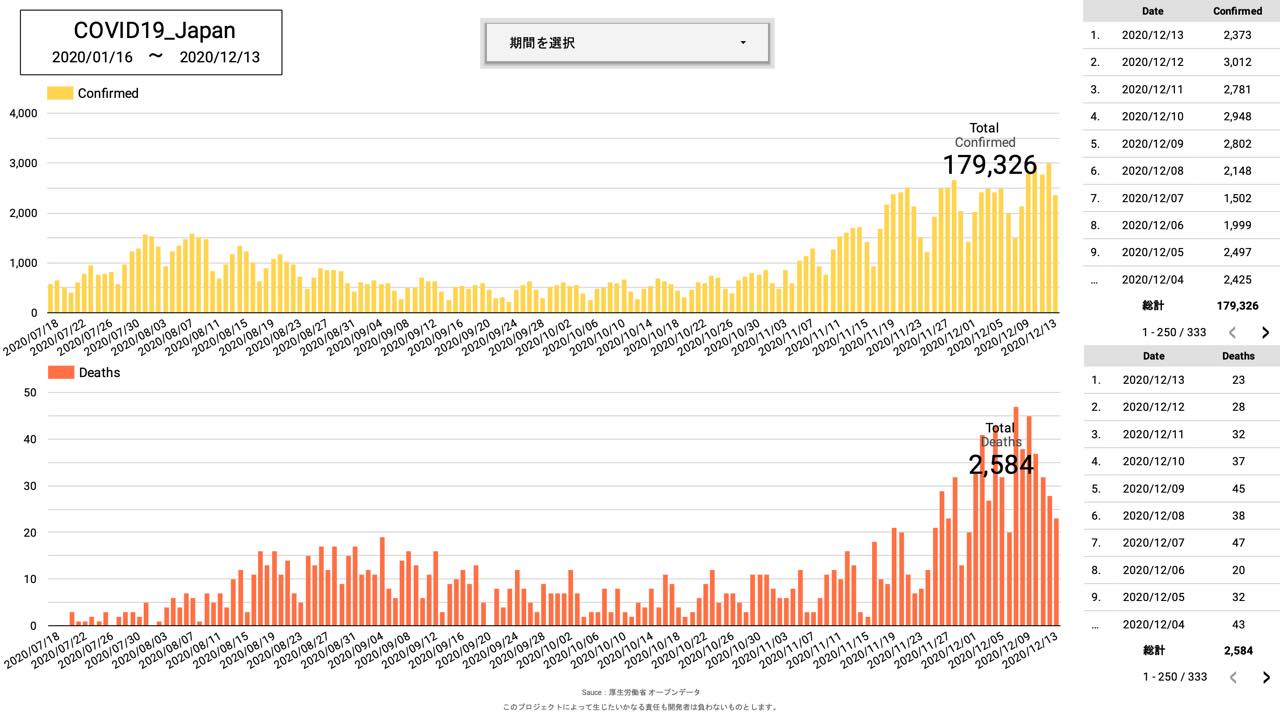Click the Confirmed legend label

click(x=108, y=93)
